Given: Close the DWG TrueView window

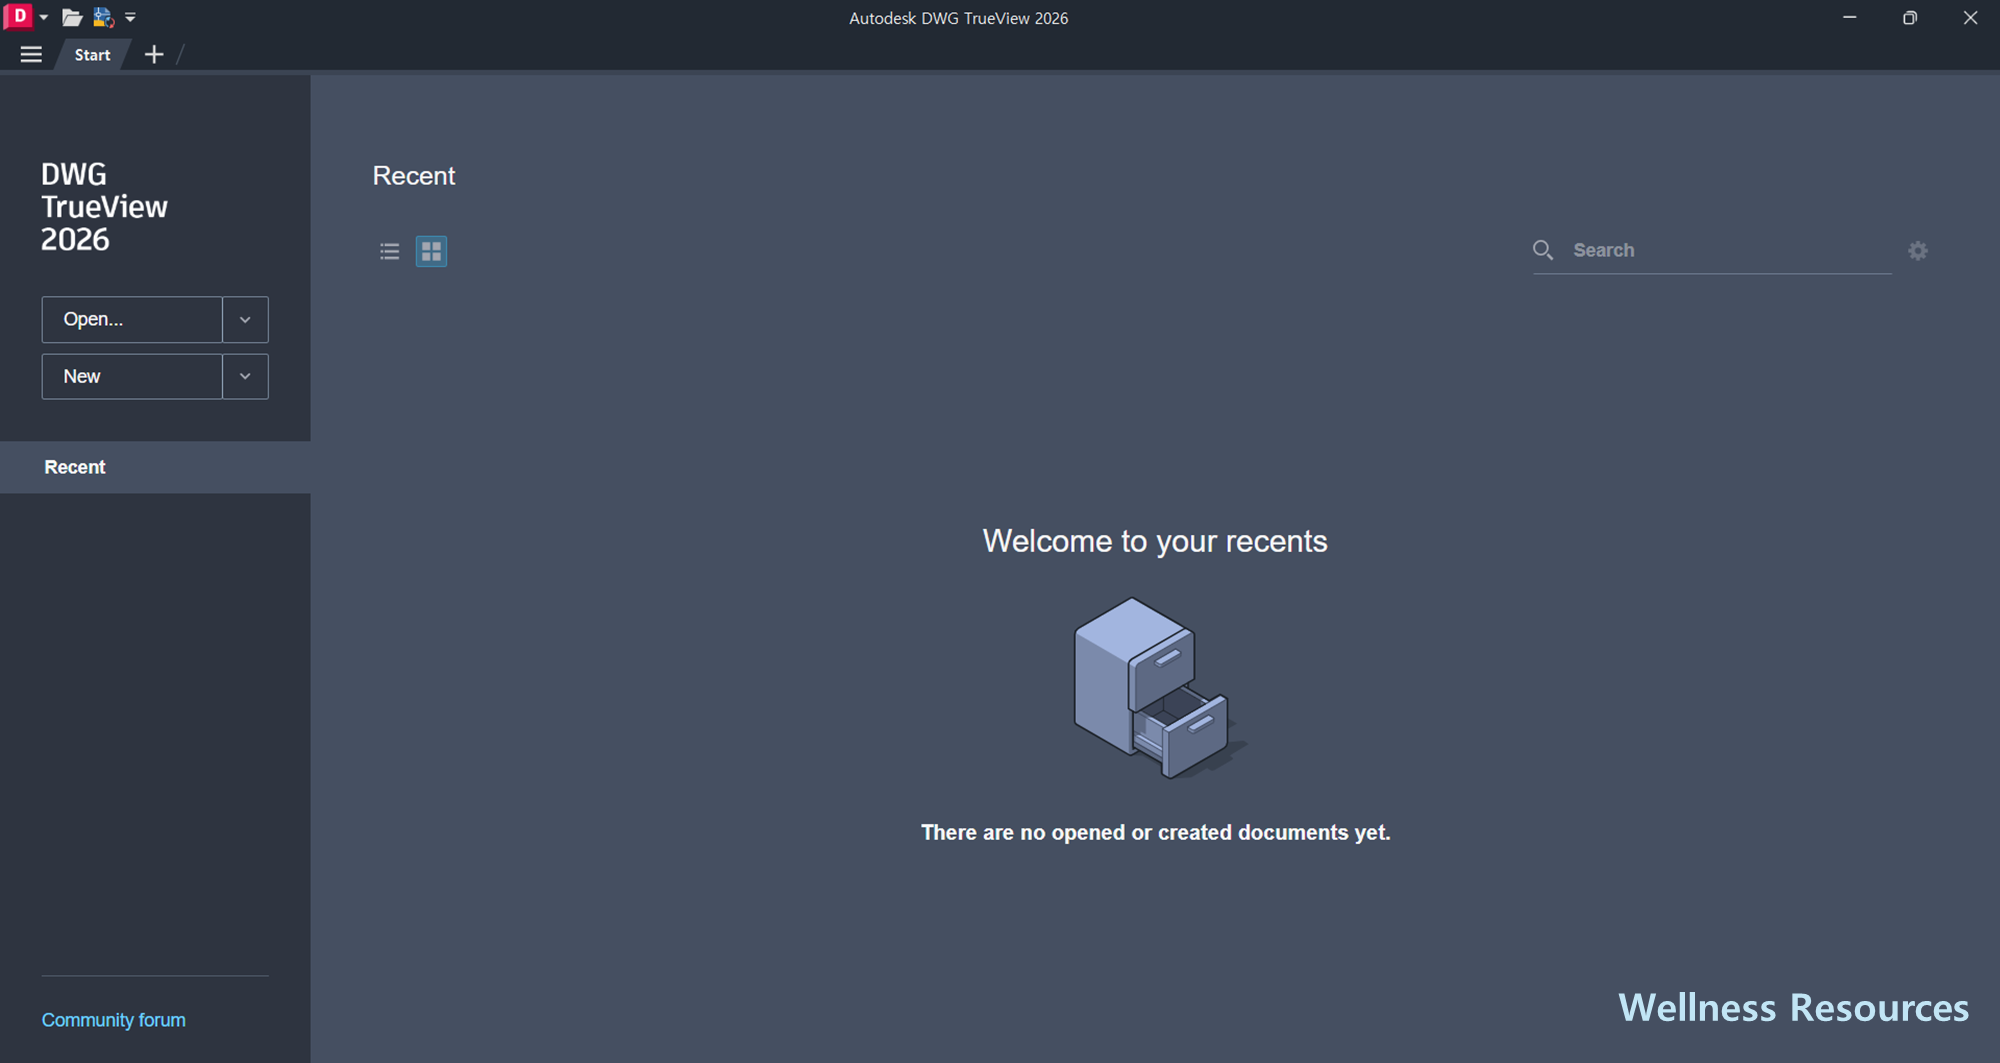Looking at the screenshot, I should (1970, 17).
